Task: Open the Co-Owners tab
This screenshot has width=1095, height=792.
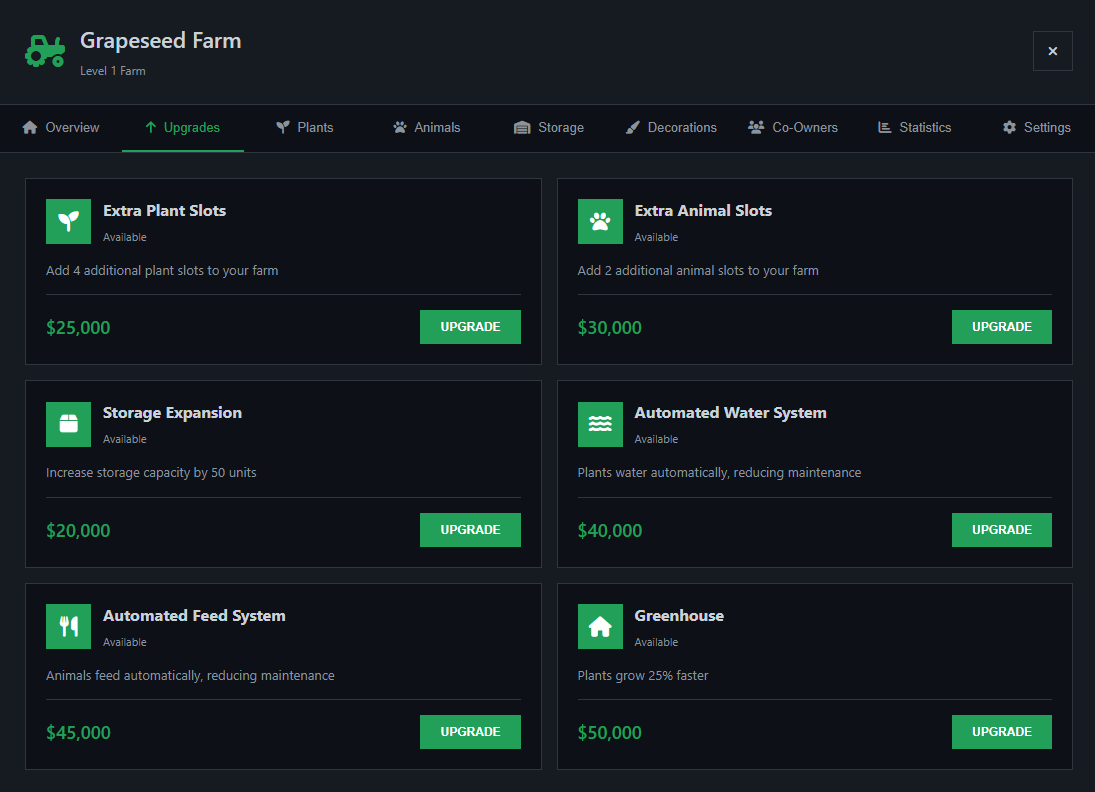Action: coord(793,128)
